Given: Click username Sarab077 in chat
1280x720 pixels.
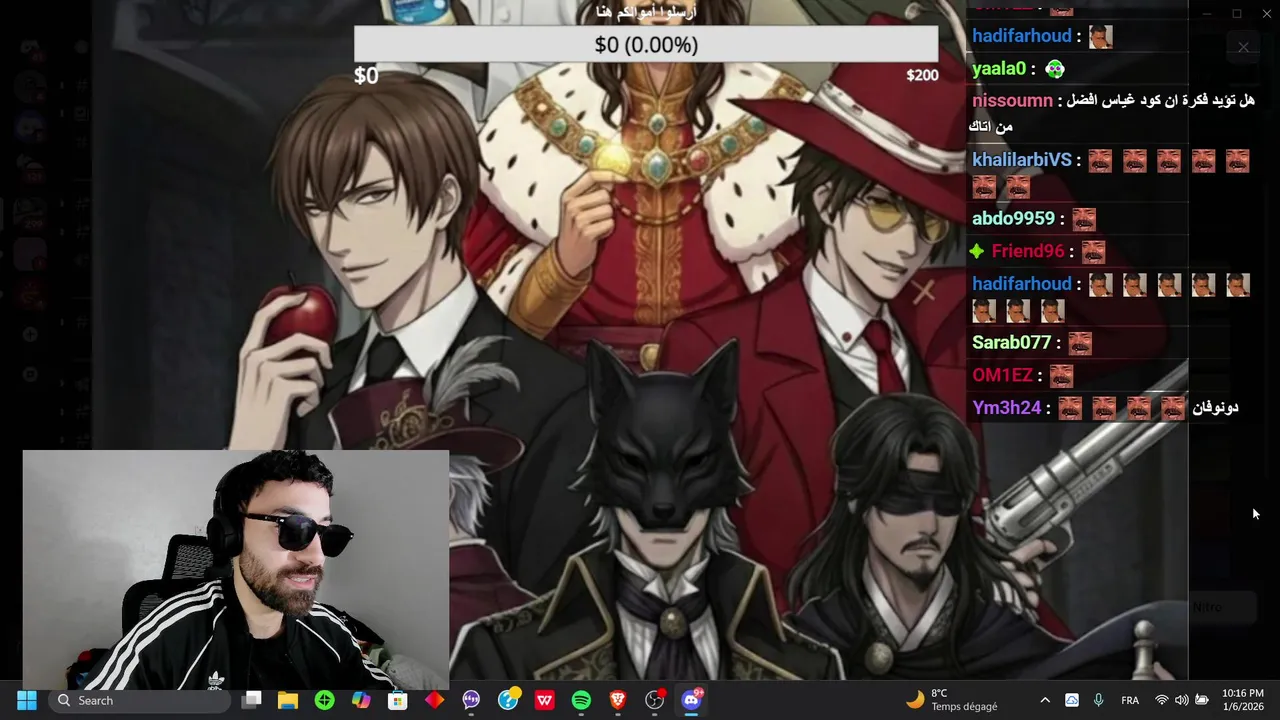Looking at the screenshot, I should [1011, 342].
